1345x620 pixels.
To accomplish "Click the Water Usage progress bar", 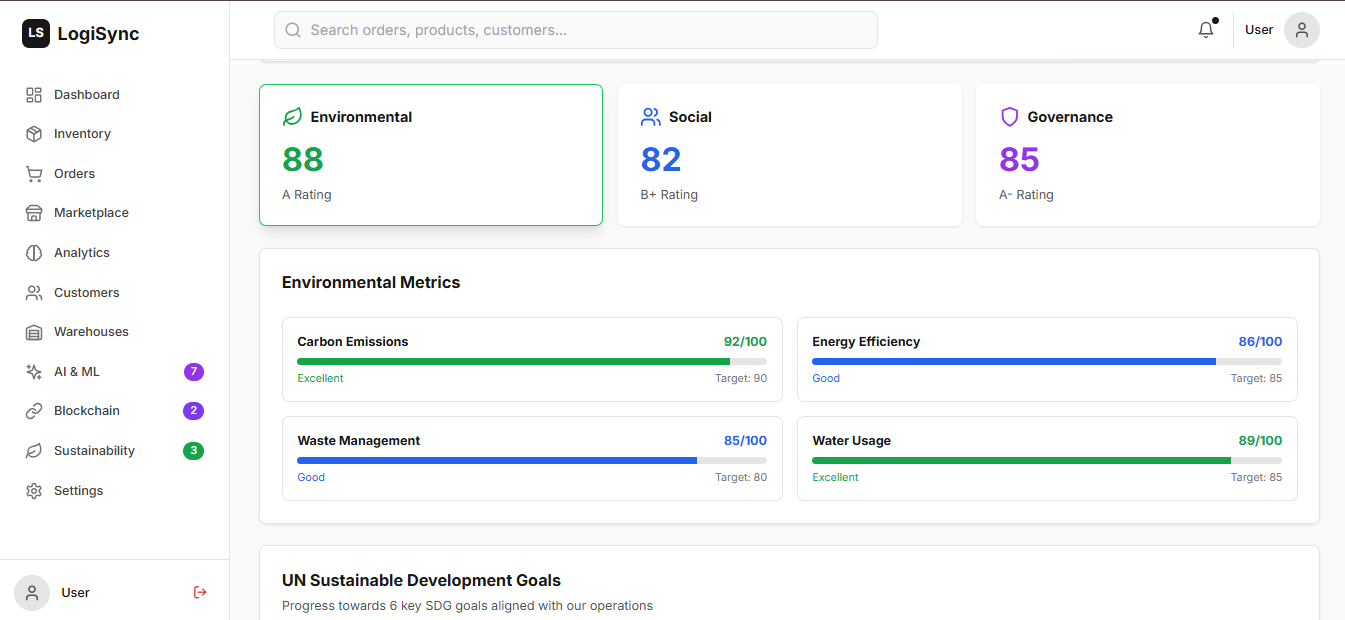I will click(x=1047, y=460).
